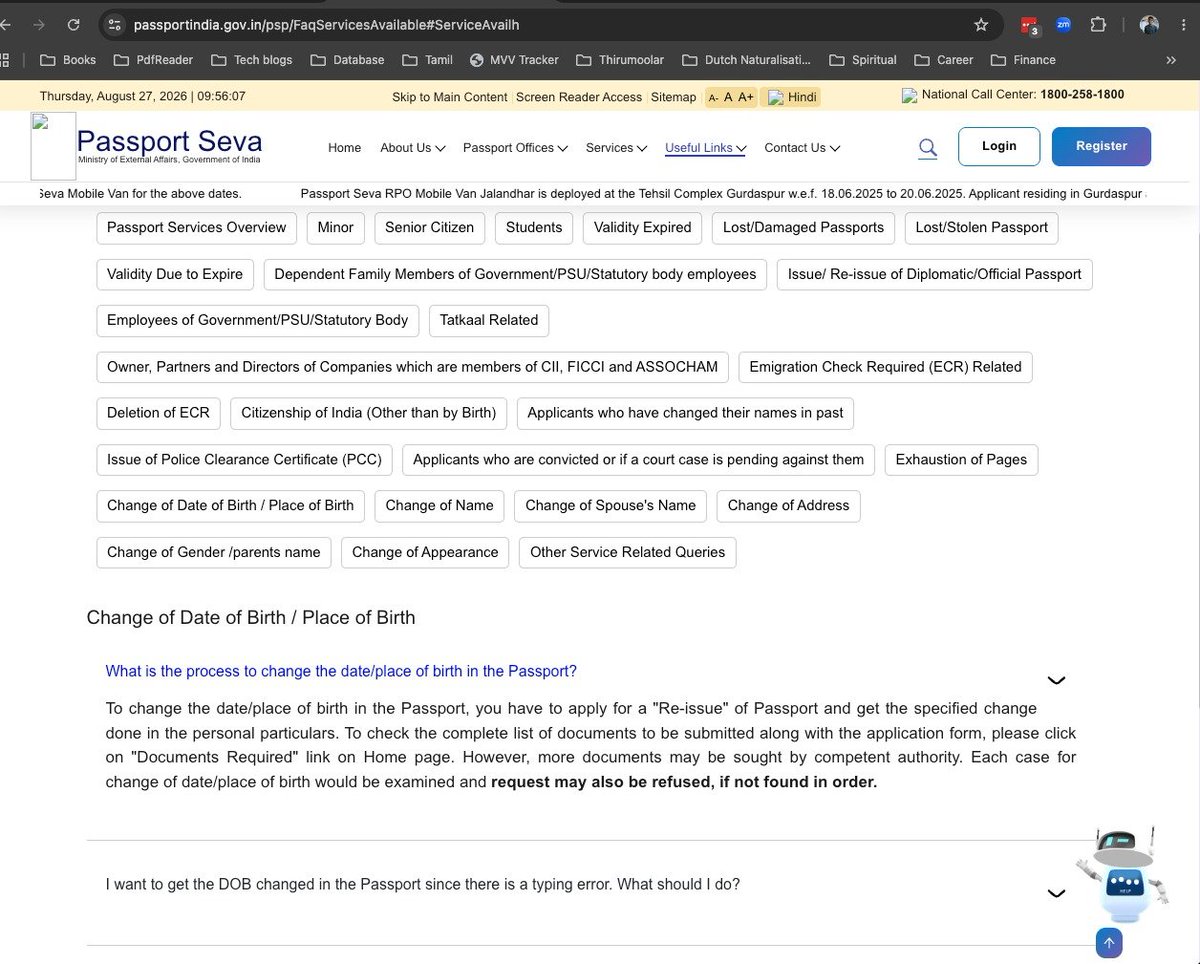Open the site search magnifier icon
The height and width of the screenshot is (964, 1200).
pos(928,148)
